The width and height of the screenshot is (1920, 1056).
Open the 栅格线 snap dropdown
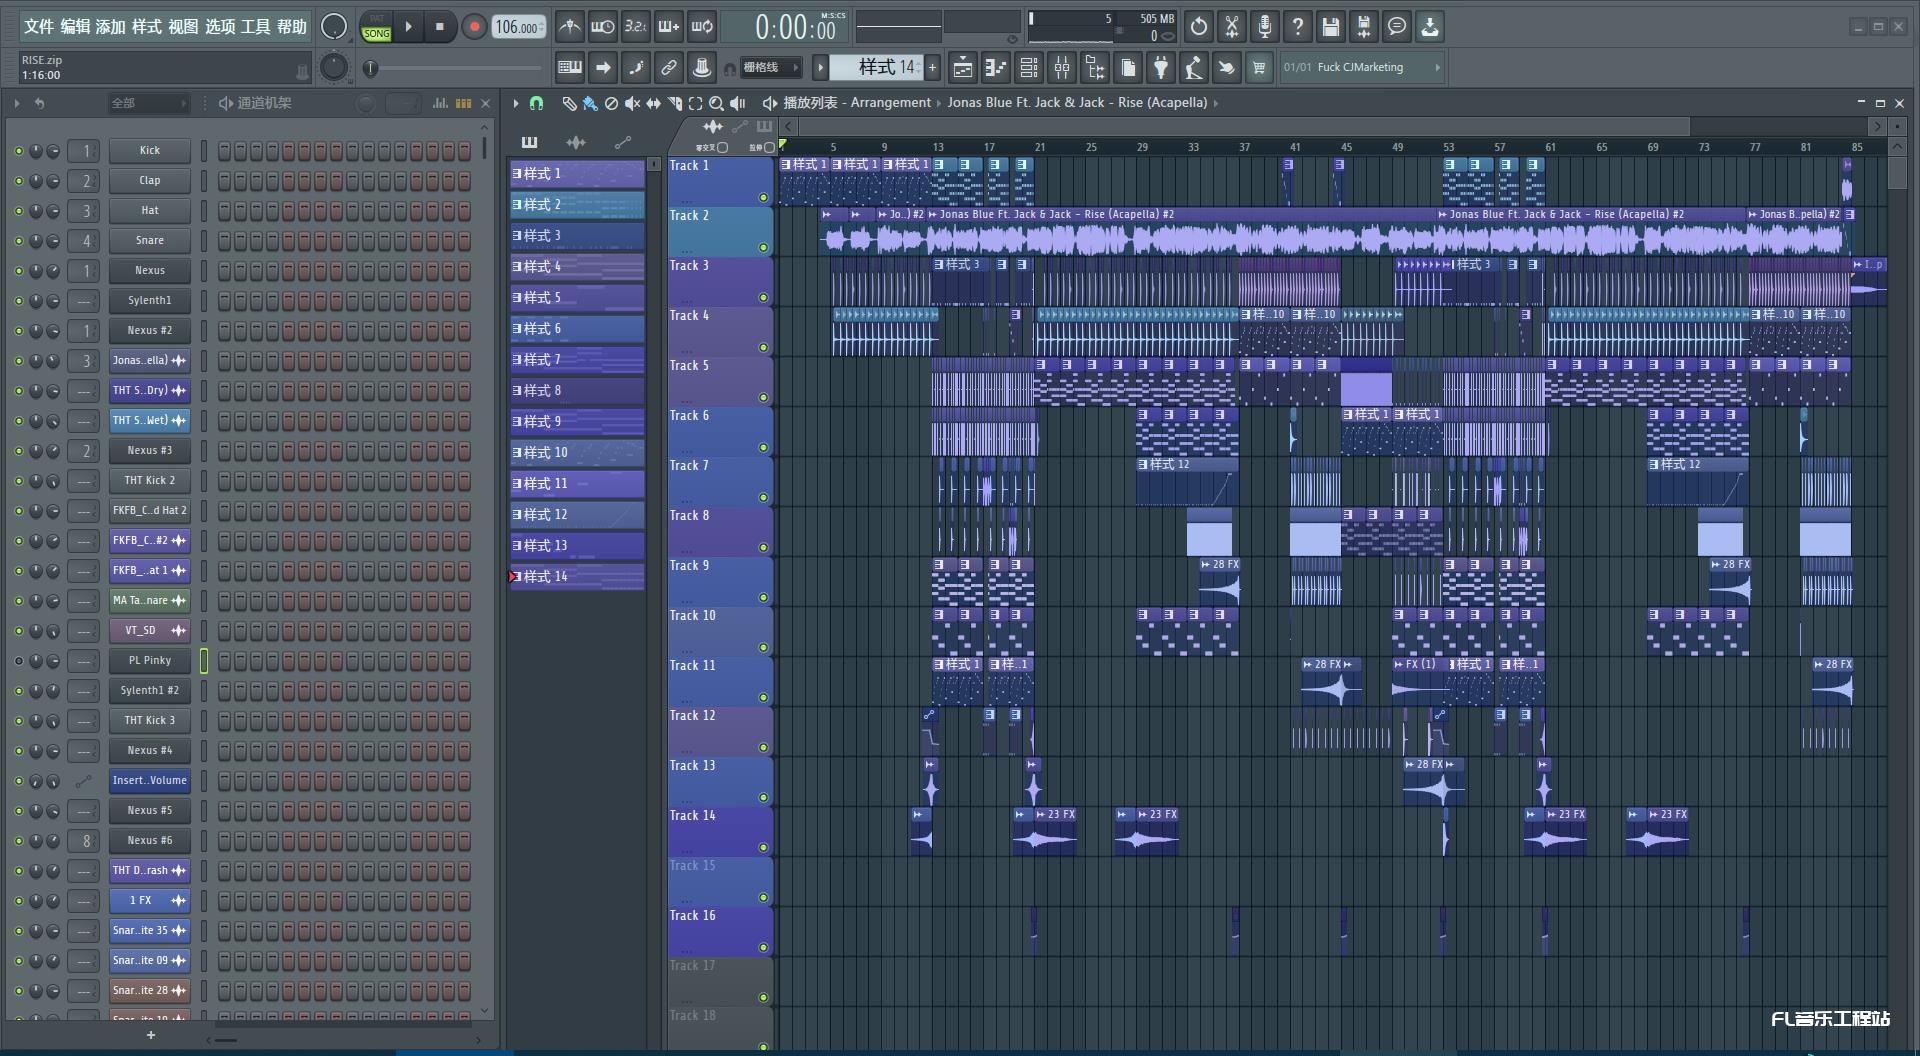[x=770, y=68]
